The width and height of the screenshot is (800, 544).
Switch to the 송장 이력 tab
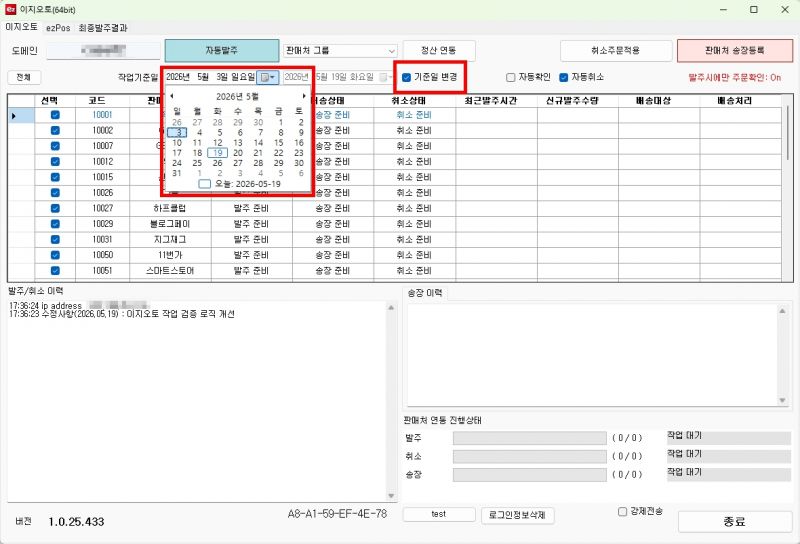point(424,293)
